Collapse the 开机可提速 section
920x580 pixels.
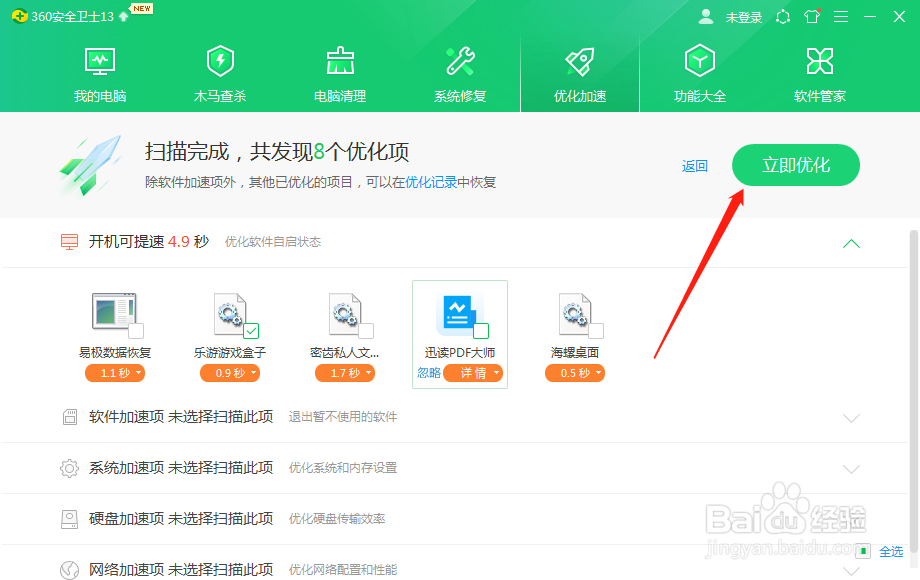[x=851, y=242]
